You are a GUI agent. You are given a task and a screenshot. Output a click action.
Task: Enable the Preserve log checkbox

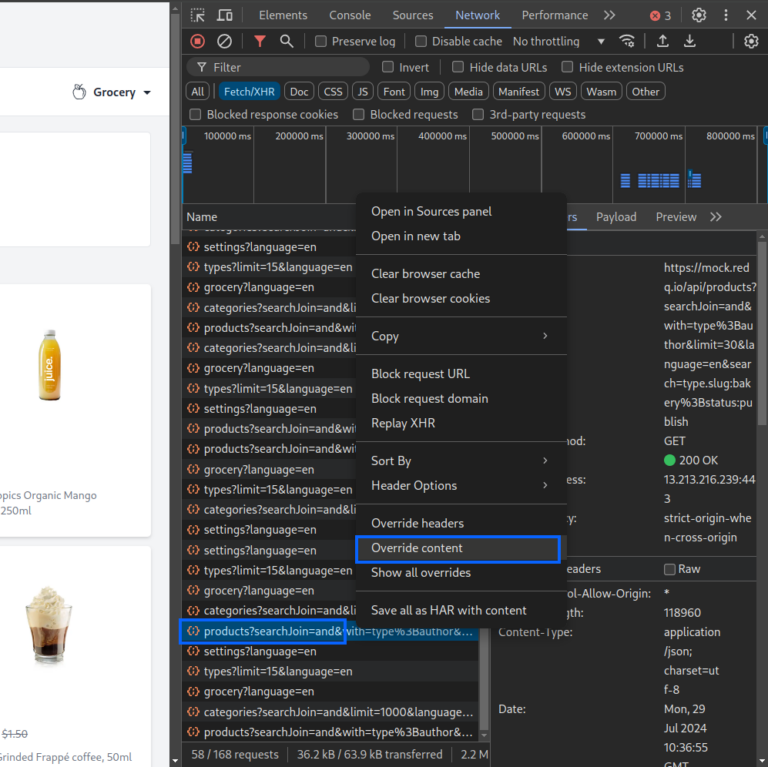pyautogui.click(x=321, y=41)
